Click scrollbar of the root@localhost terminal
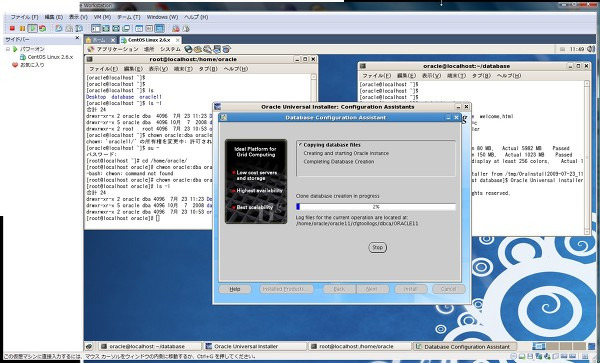This screenshot has height=363, width=600. point(314,151)
